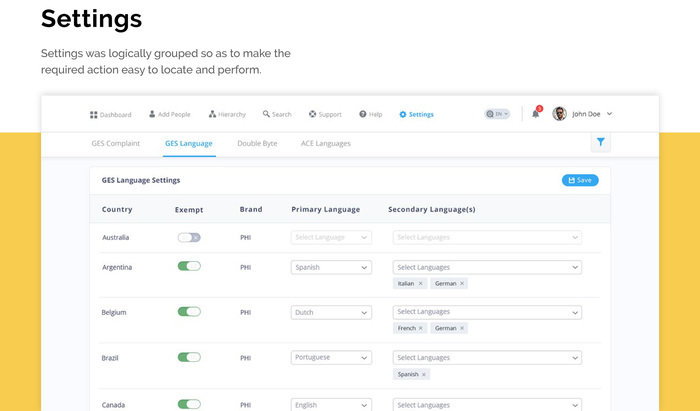Viewport: 700px width, 411px height.
Task: Toggle the Exempt switch for Canada
Action: tap(189, 404)
